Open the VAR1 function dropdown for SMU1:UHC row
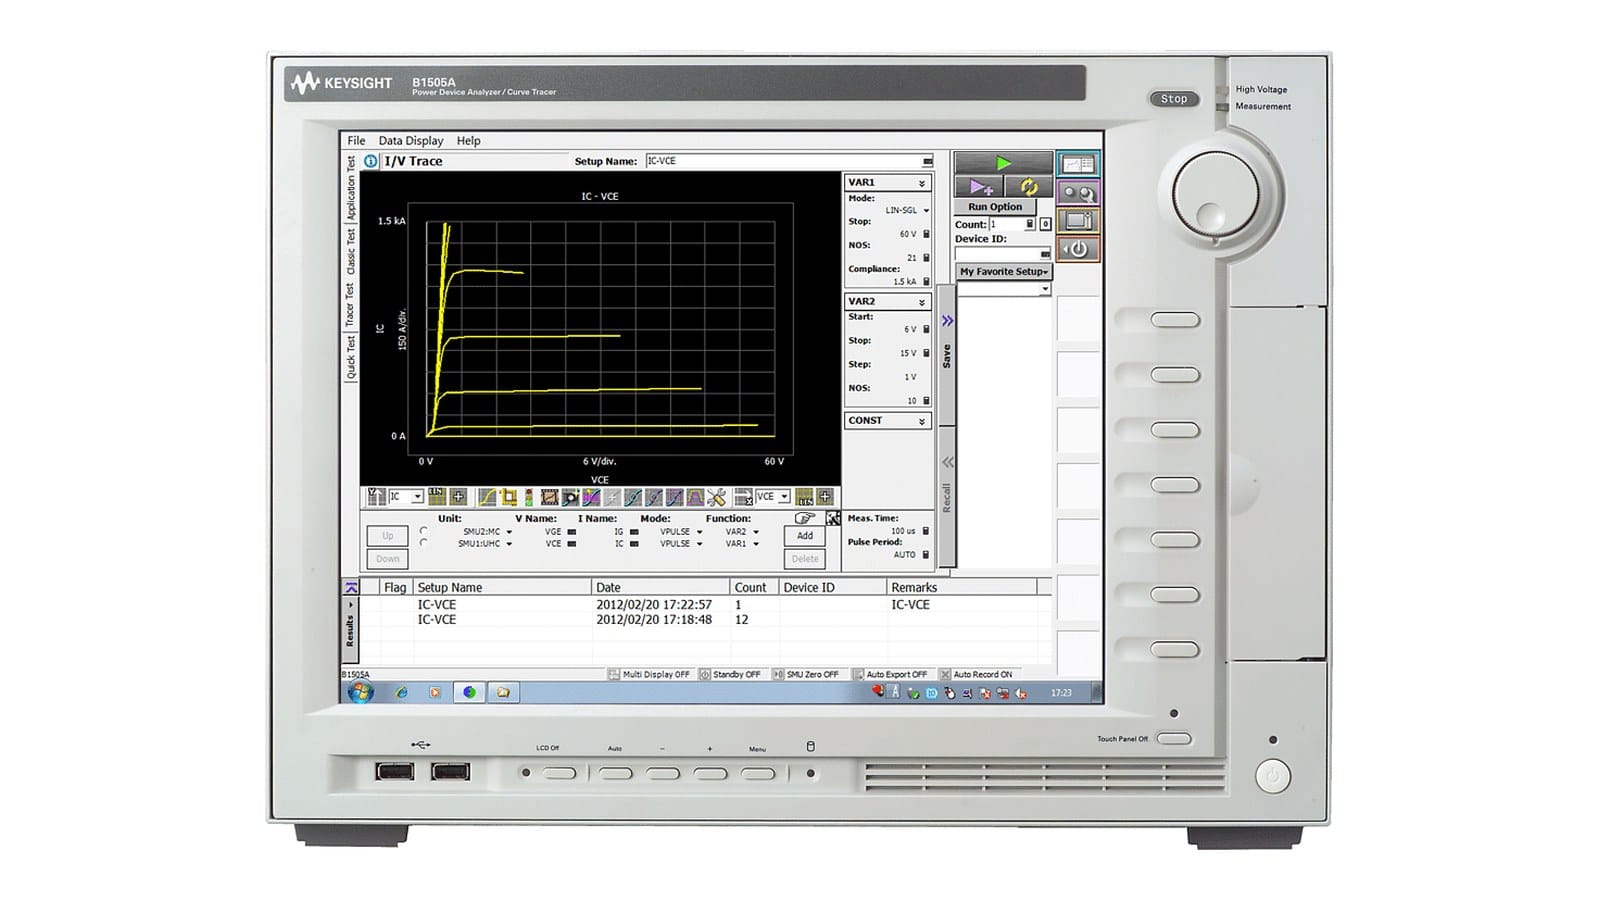This screenshot has height=900, width=1600. [x=756, y=544]
